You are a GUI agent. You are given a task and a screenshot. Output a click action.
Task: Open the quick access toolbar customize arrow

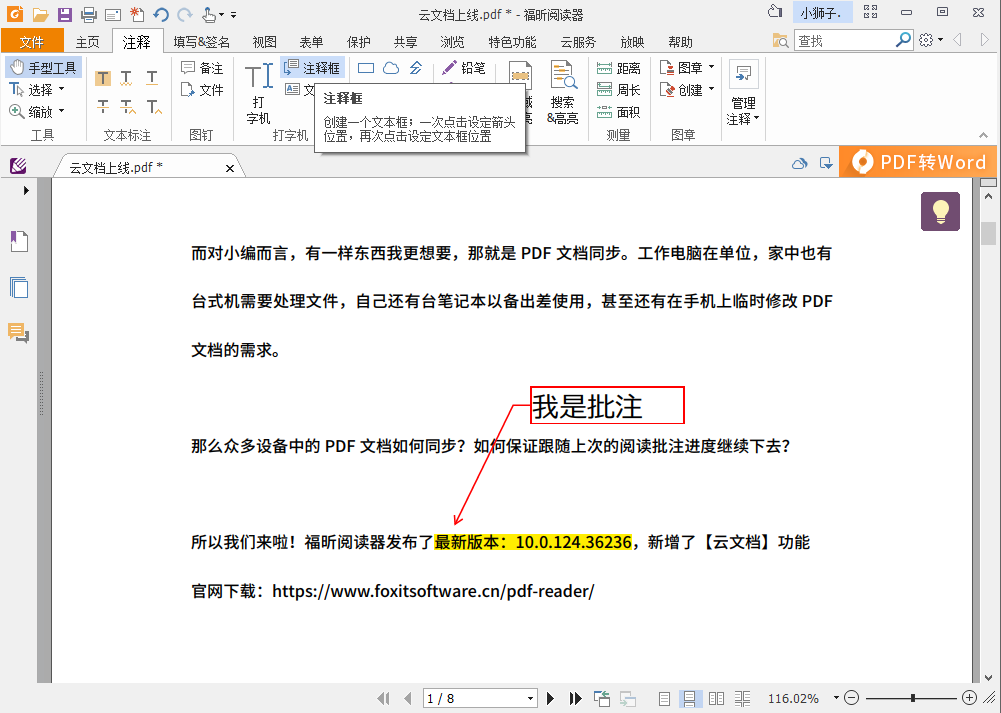[x=234, y=14]
